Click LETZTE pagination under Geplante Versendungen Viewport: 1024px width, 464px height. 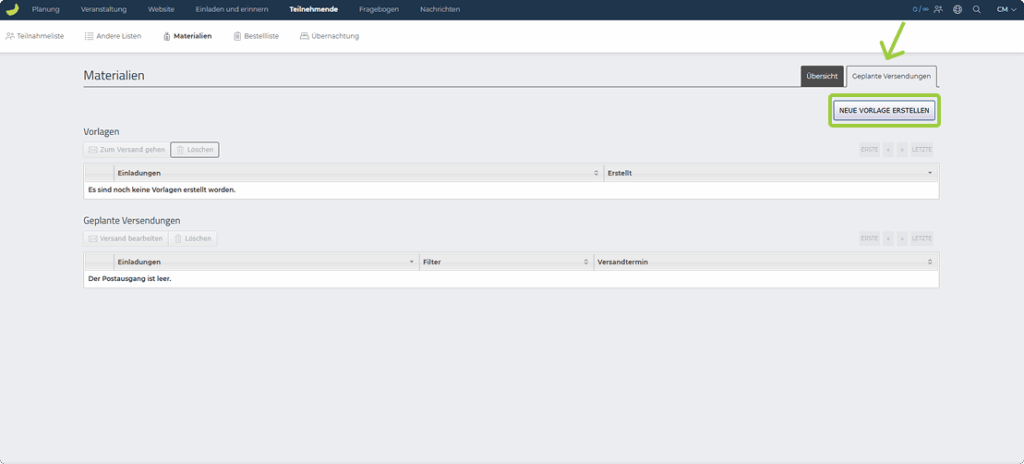(x=922, y=239)
